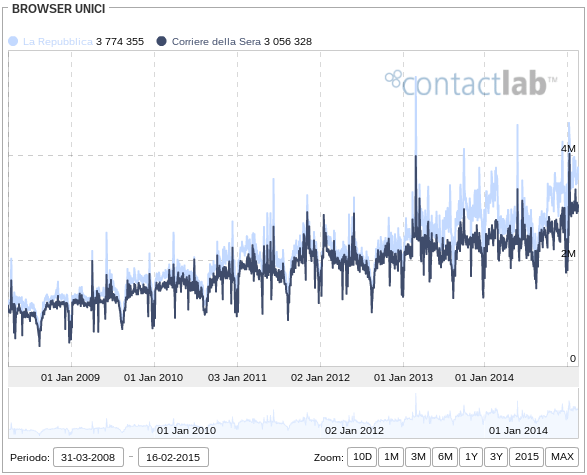587x475 pixels.
Task: Click the 01 Jan 2013 axis label
Action: (403, 377)
